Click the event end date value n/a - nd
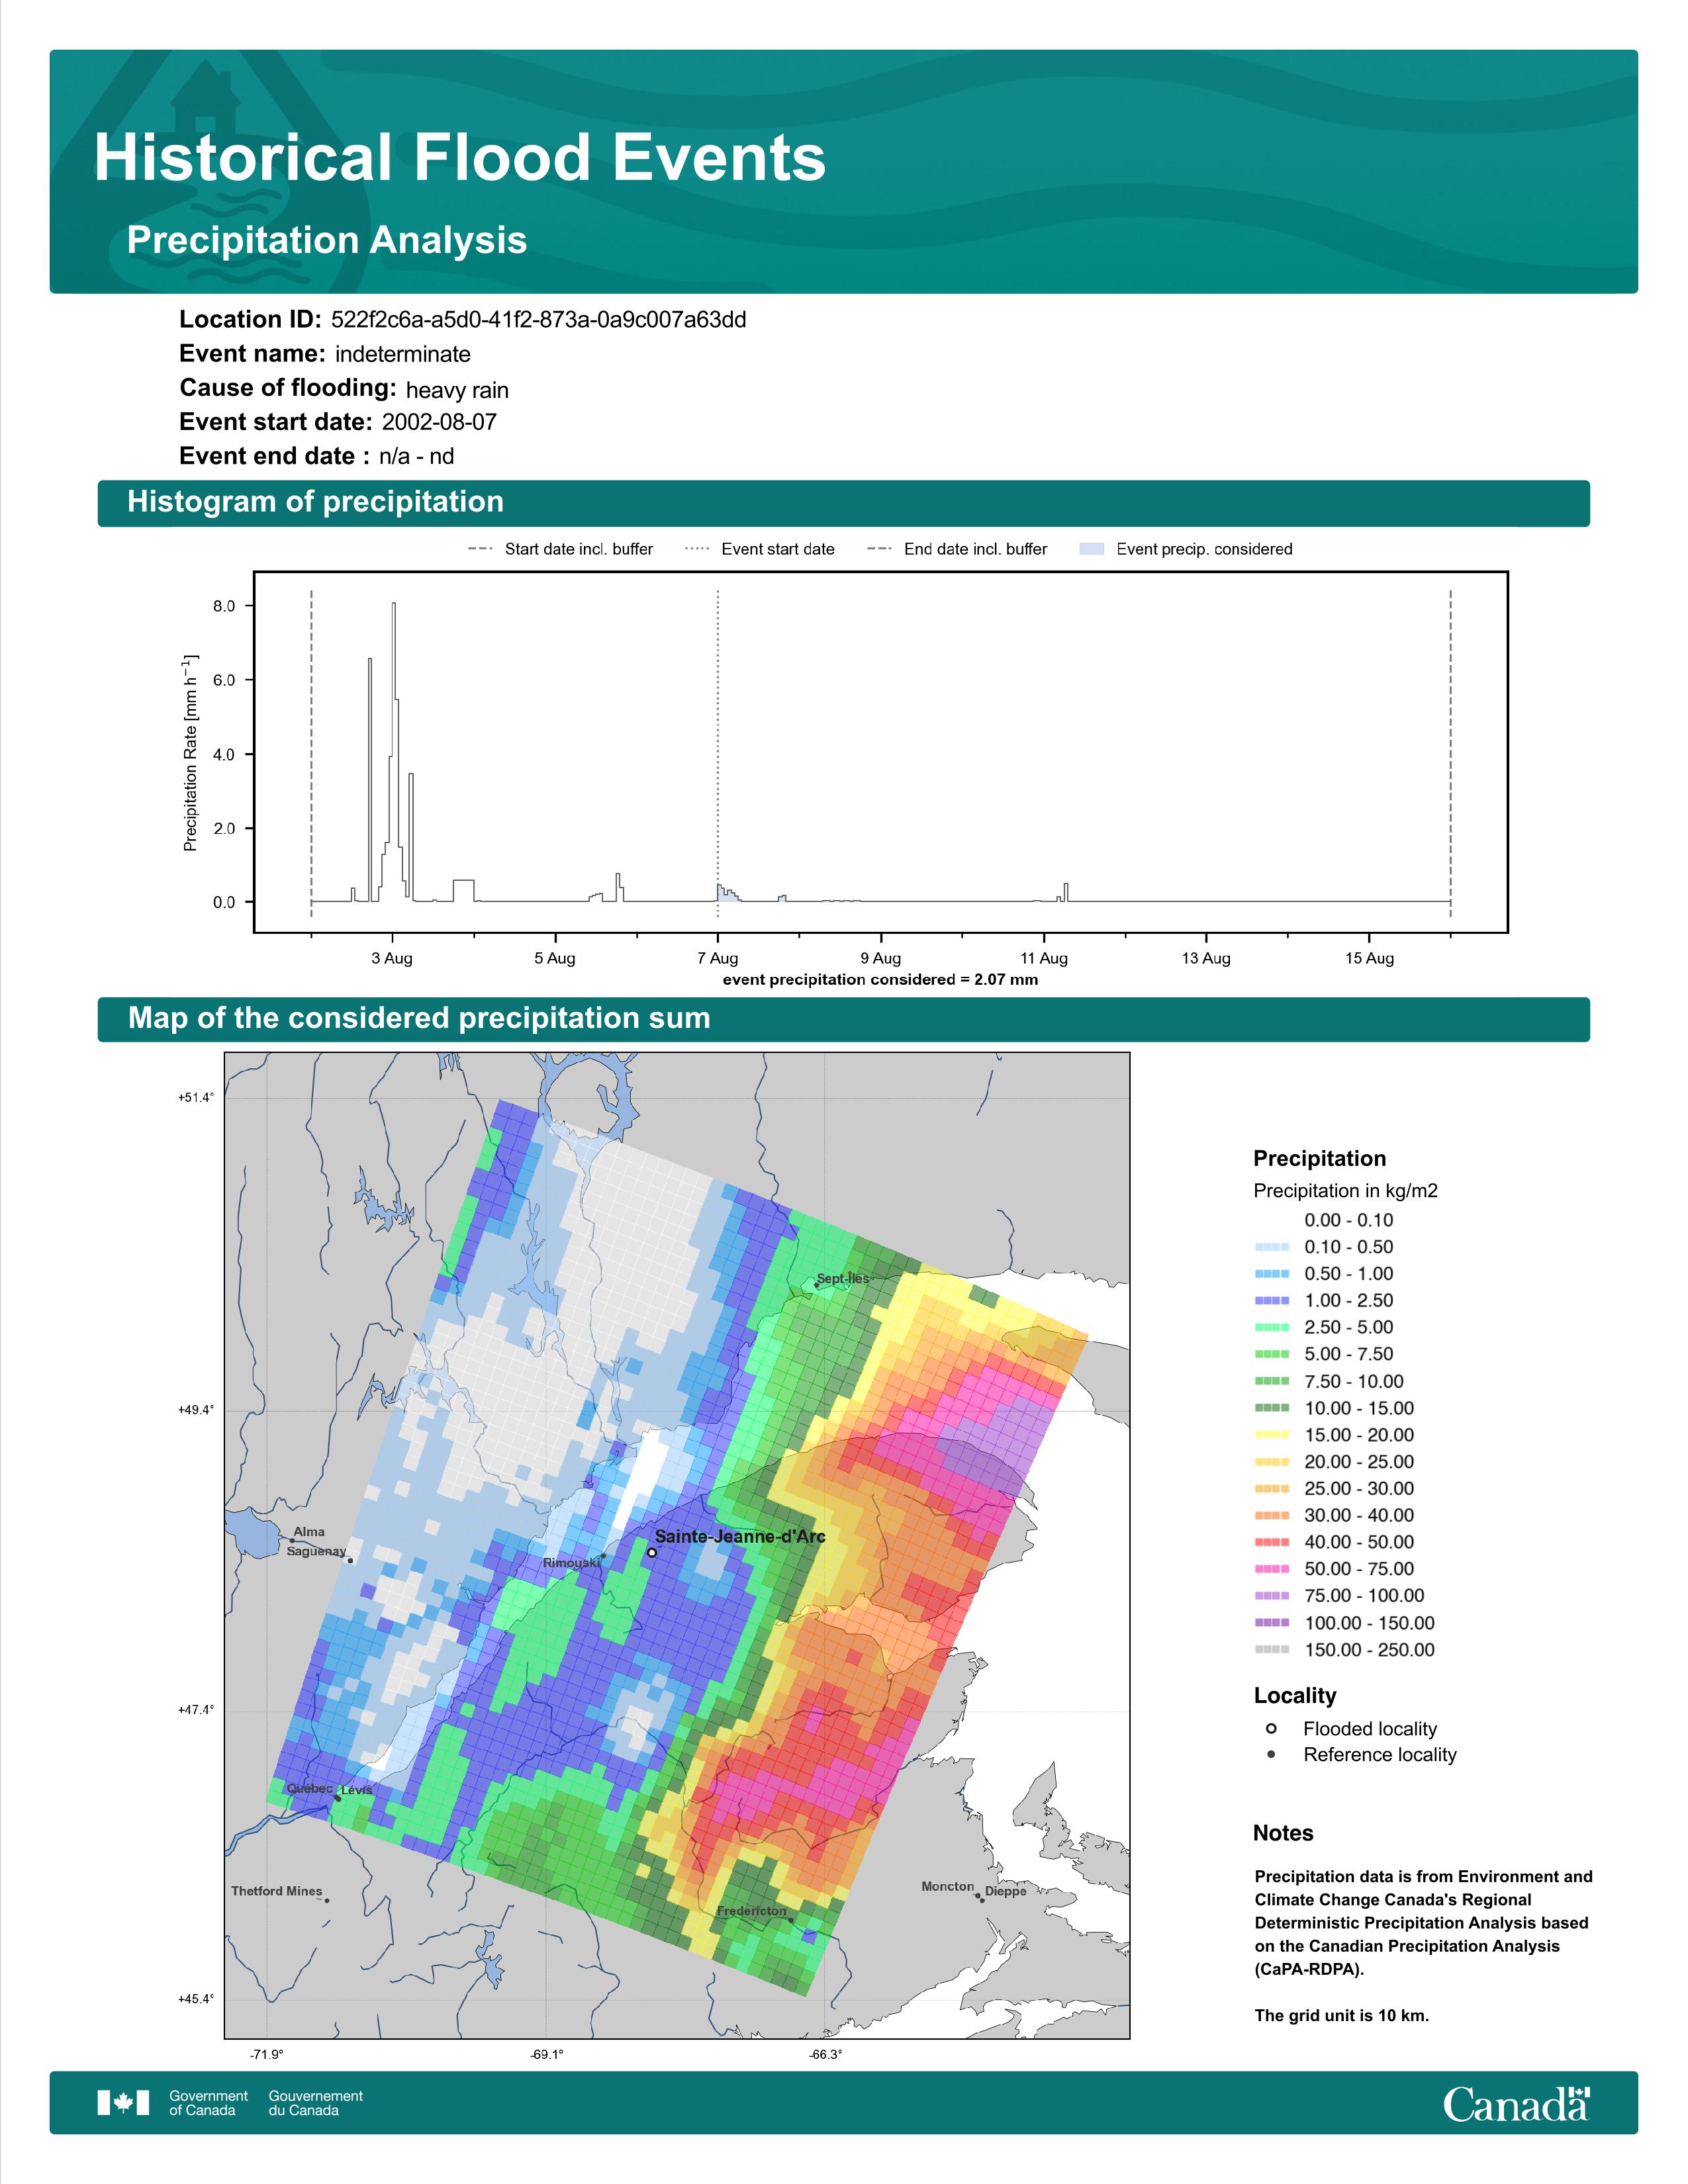Image resolution: width=1688 pixels, height=2184 pixels. (416, 457)
